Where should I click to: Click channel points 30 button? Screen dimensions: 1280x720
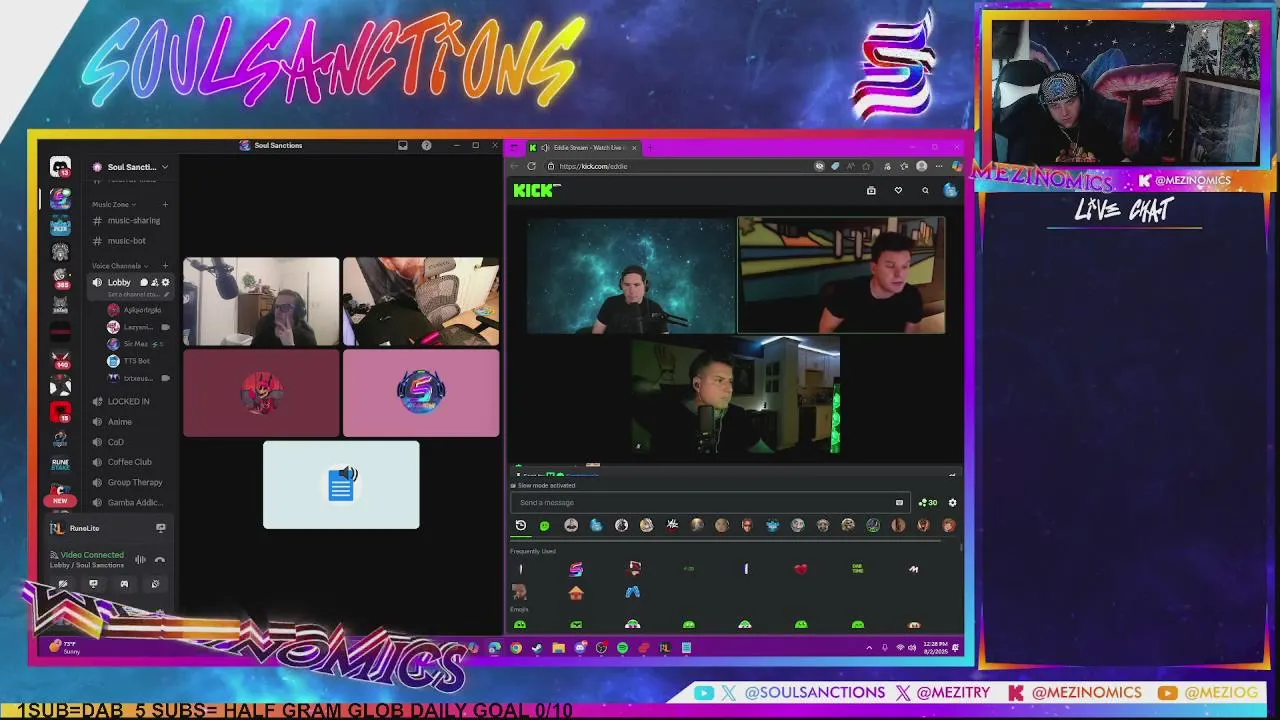point(928,503)
